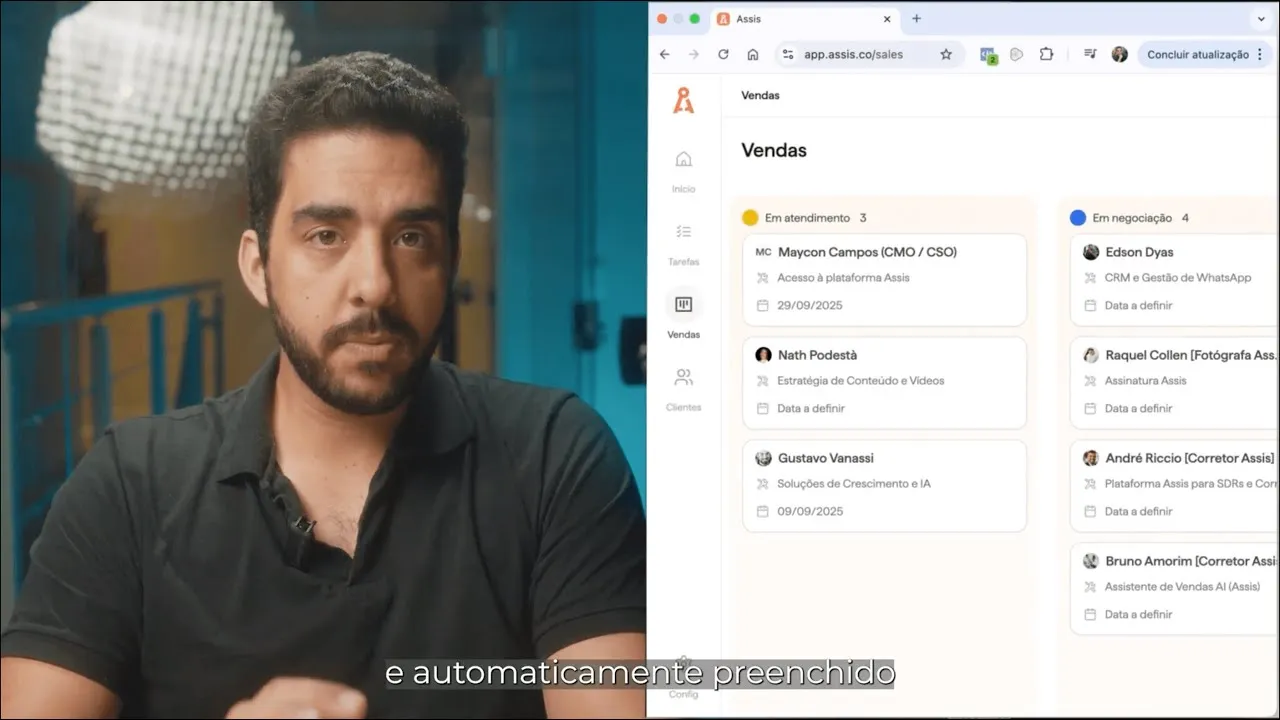Click the Edson Dyas avatar thumbnail
Viewport: 1280px width, 720px height.
(1091, 252)
